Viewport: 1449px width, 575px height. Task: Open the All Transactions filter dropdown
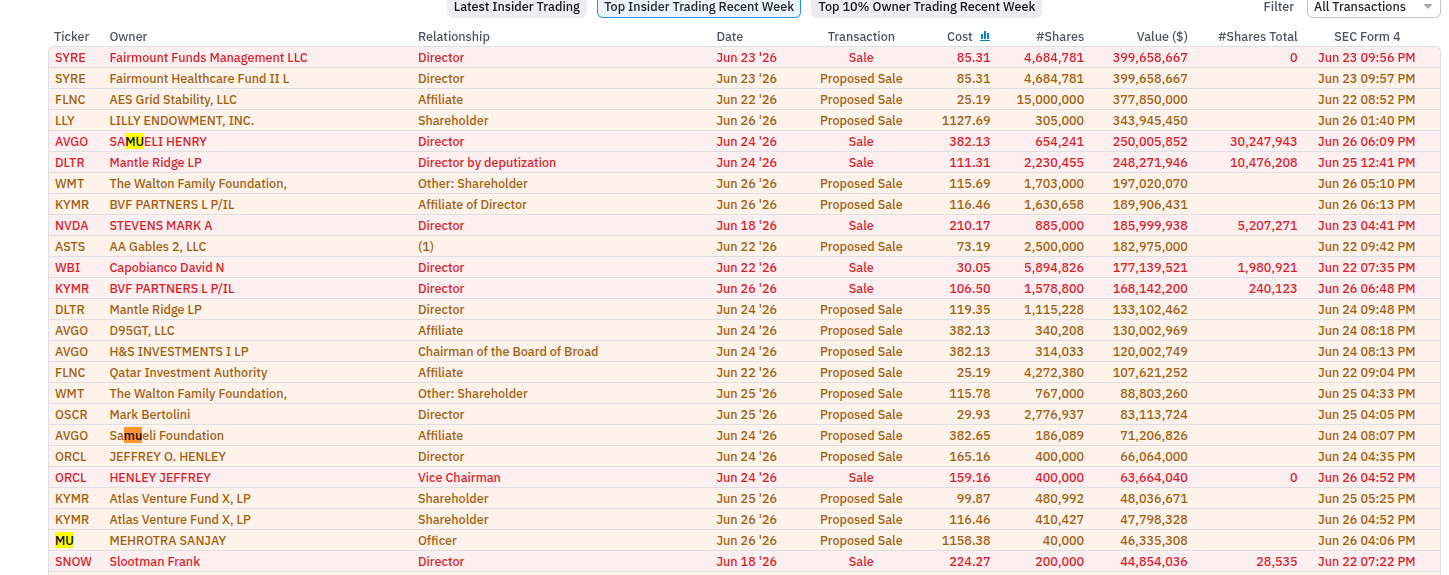(1374, 7)
